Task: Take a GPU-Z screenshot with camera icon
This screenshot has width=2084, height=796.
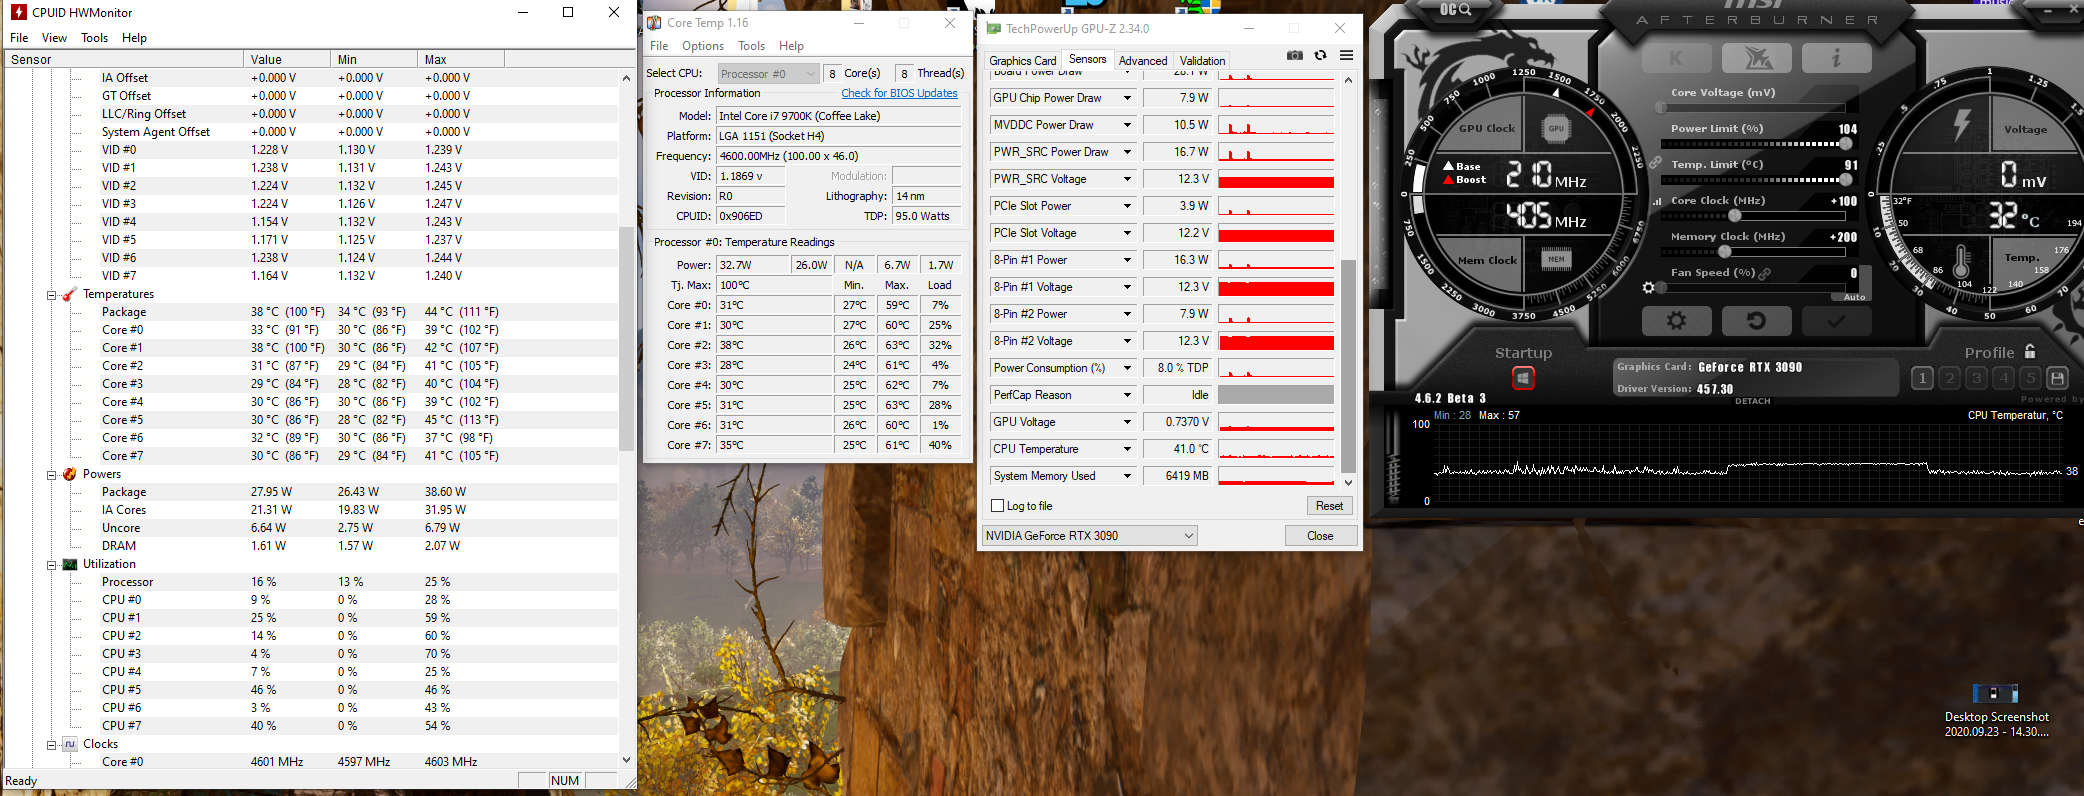Action: (1295, 55)
